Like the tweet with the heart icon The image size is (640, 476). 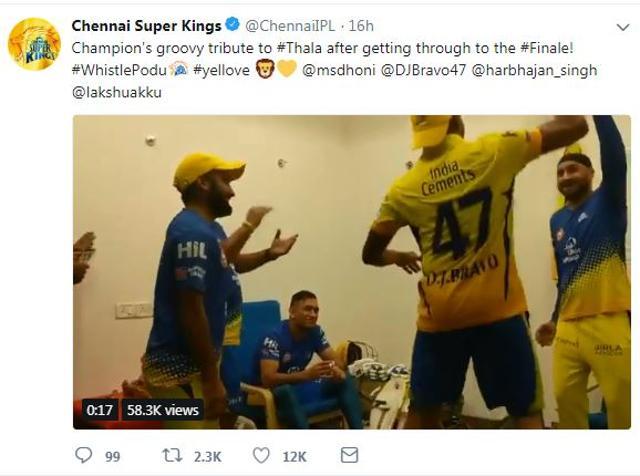(x=261, y=456)
